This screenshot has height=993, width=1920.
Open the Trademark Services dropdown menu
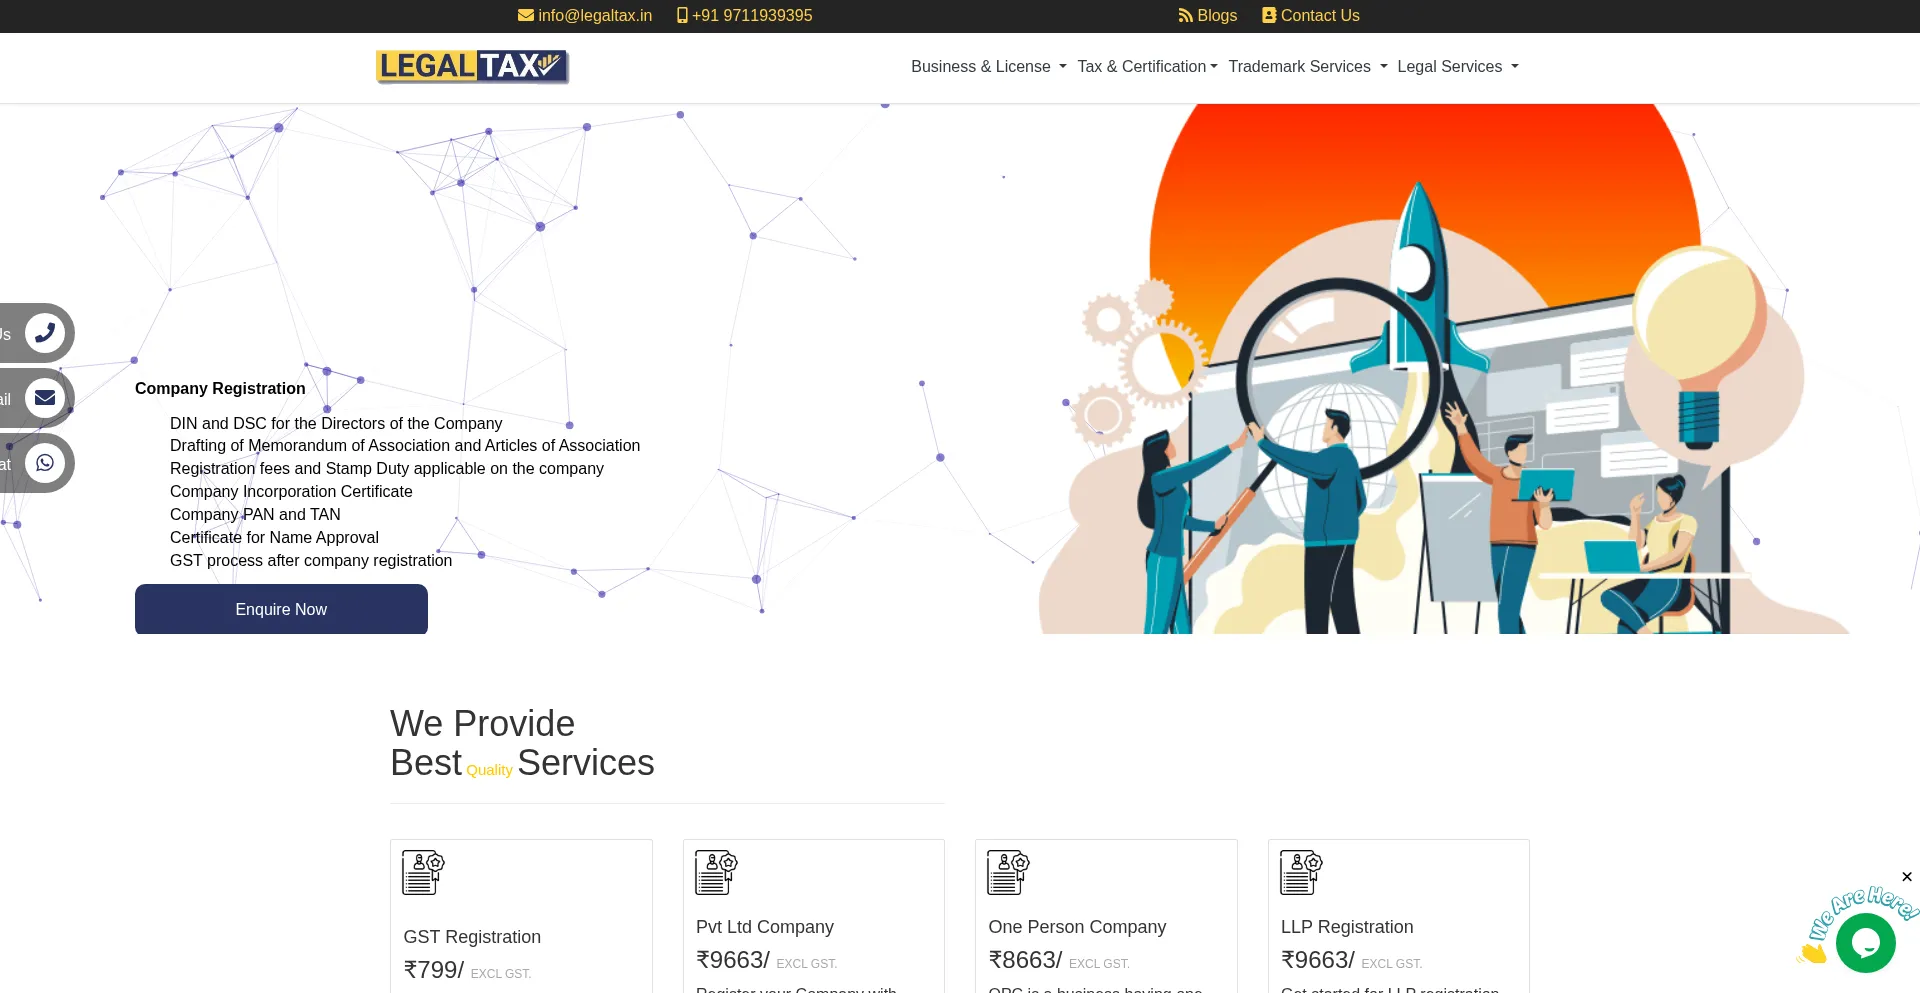tap(1307, 67)
